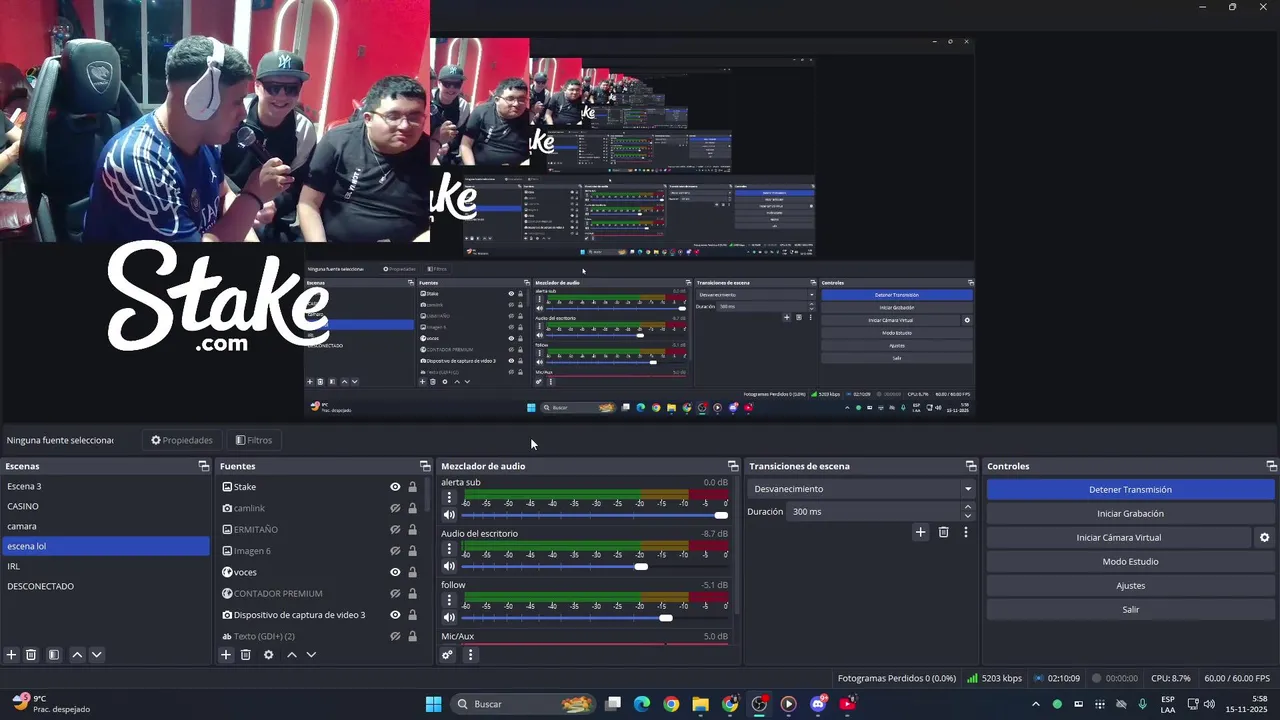This screenshot has width=1280, height=720.
Task: Open scene filters icon in Escenas panel
Action: click(x=54, y=655)
